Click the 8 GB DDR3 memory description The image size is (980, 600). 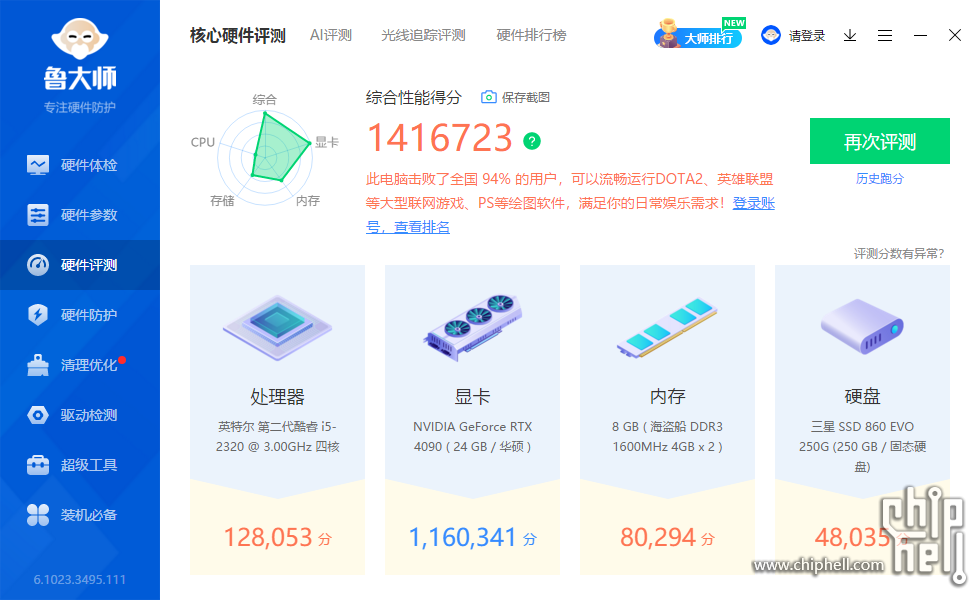point(668,436)
